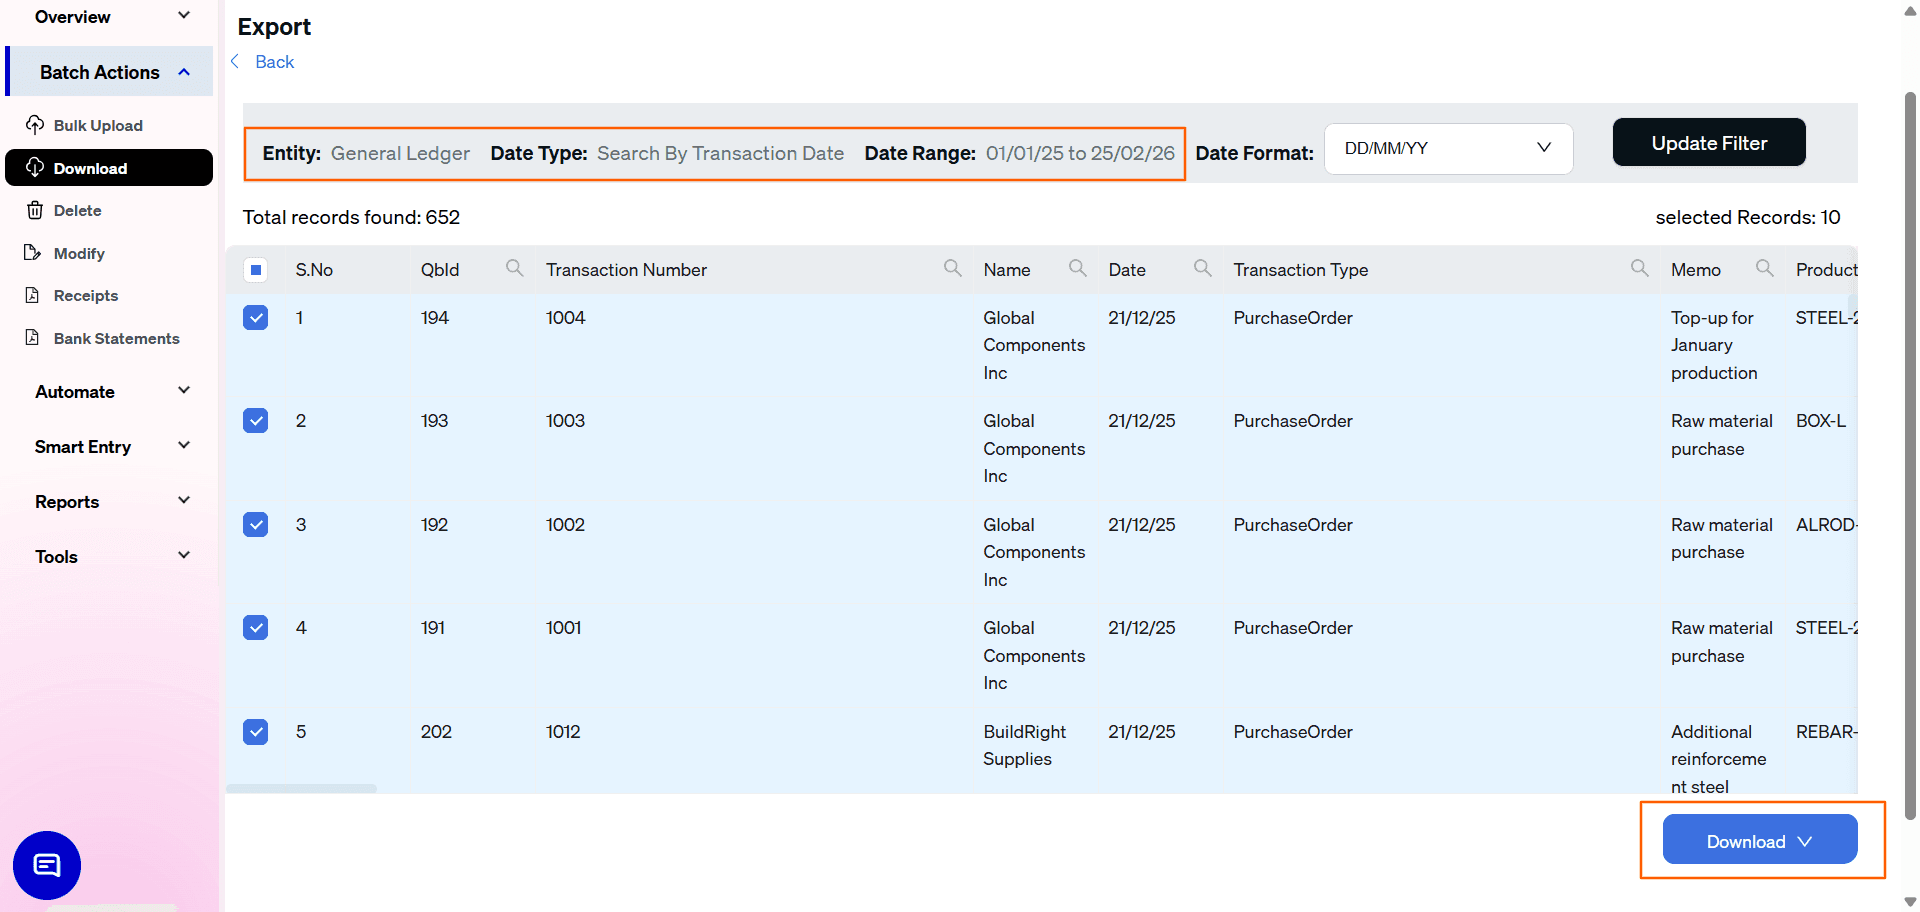Image resolution: width=1920 pixels, height=912 pixels.
Task: Open Receipts via its sidebar icon
Action: 35,295
